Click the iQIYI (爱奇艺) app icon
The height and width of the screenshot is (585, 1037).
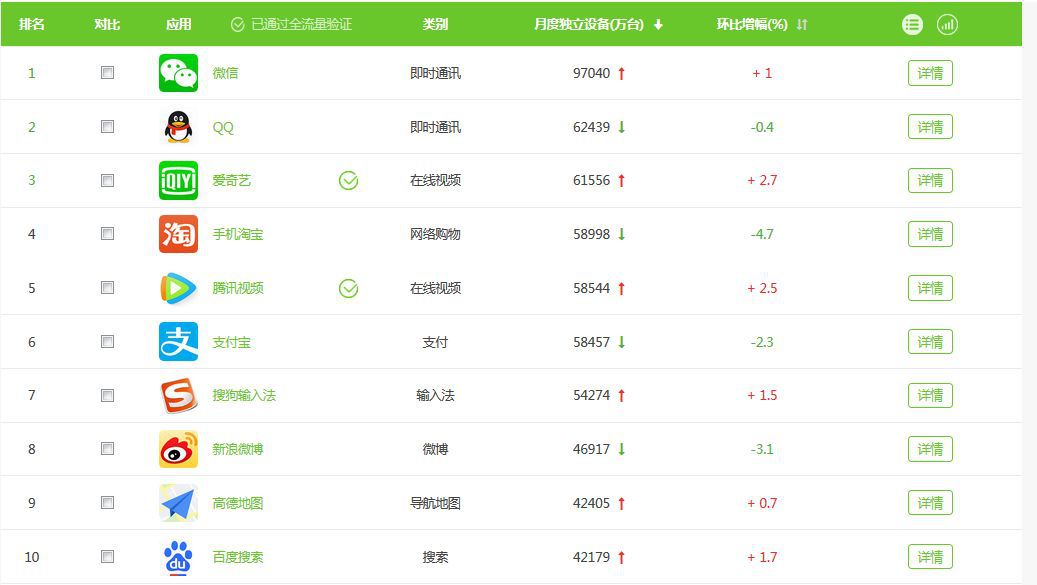[178, 181]
